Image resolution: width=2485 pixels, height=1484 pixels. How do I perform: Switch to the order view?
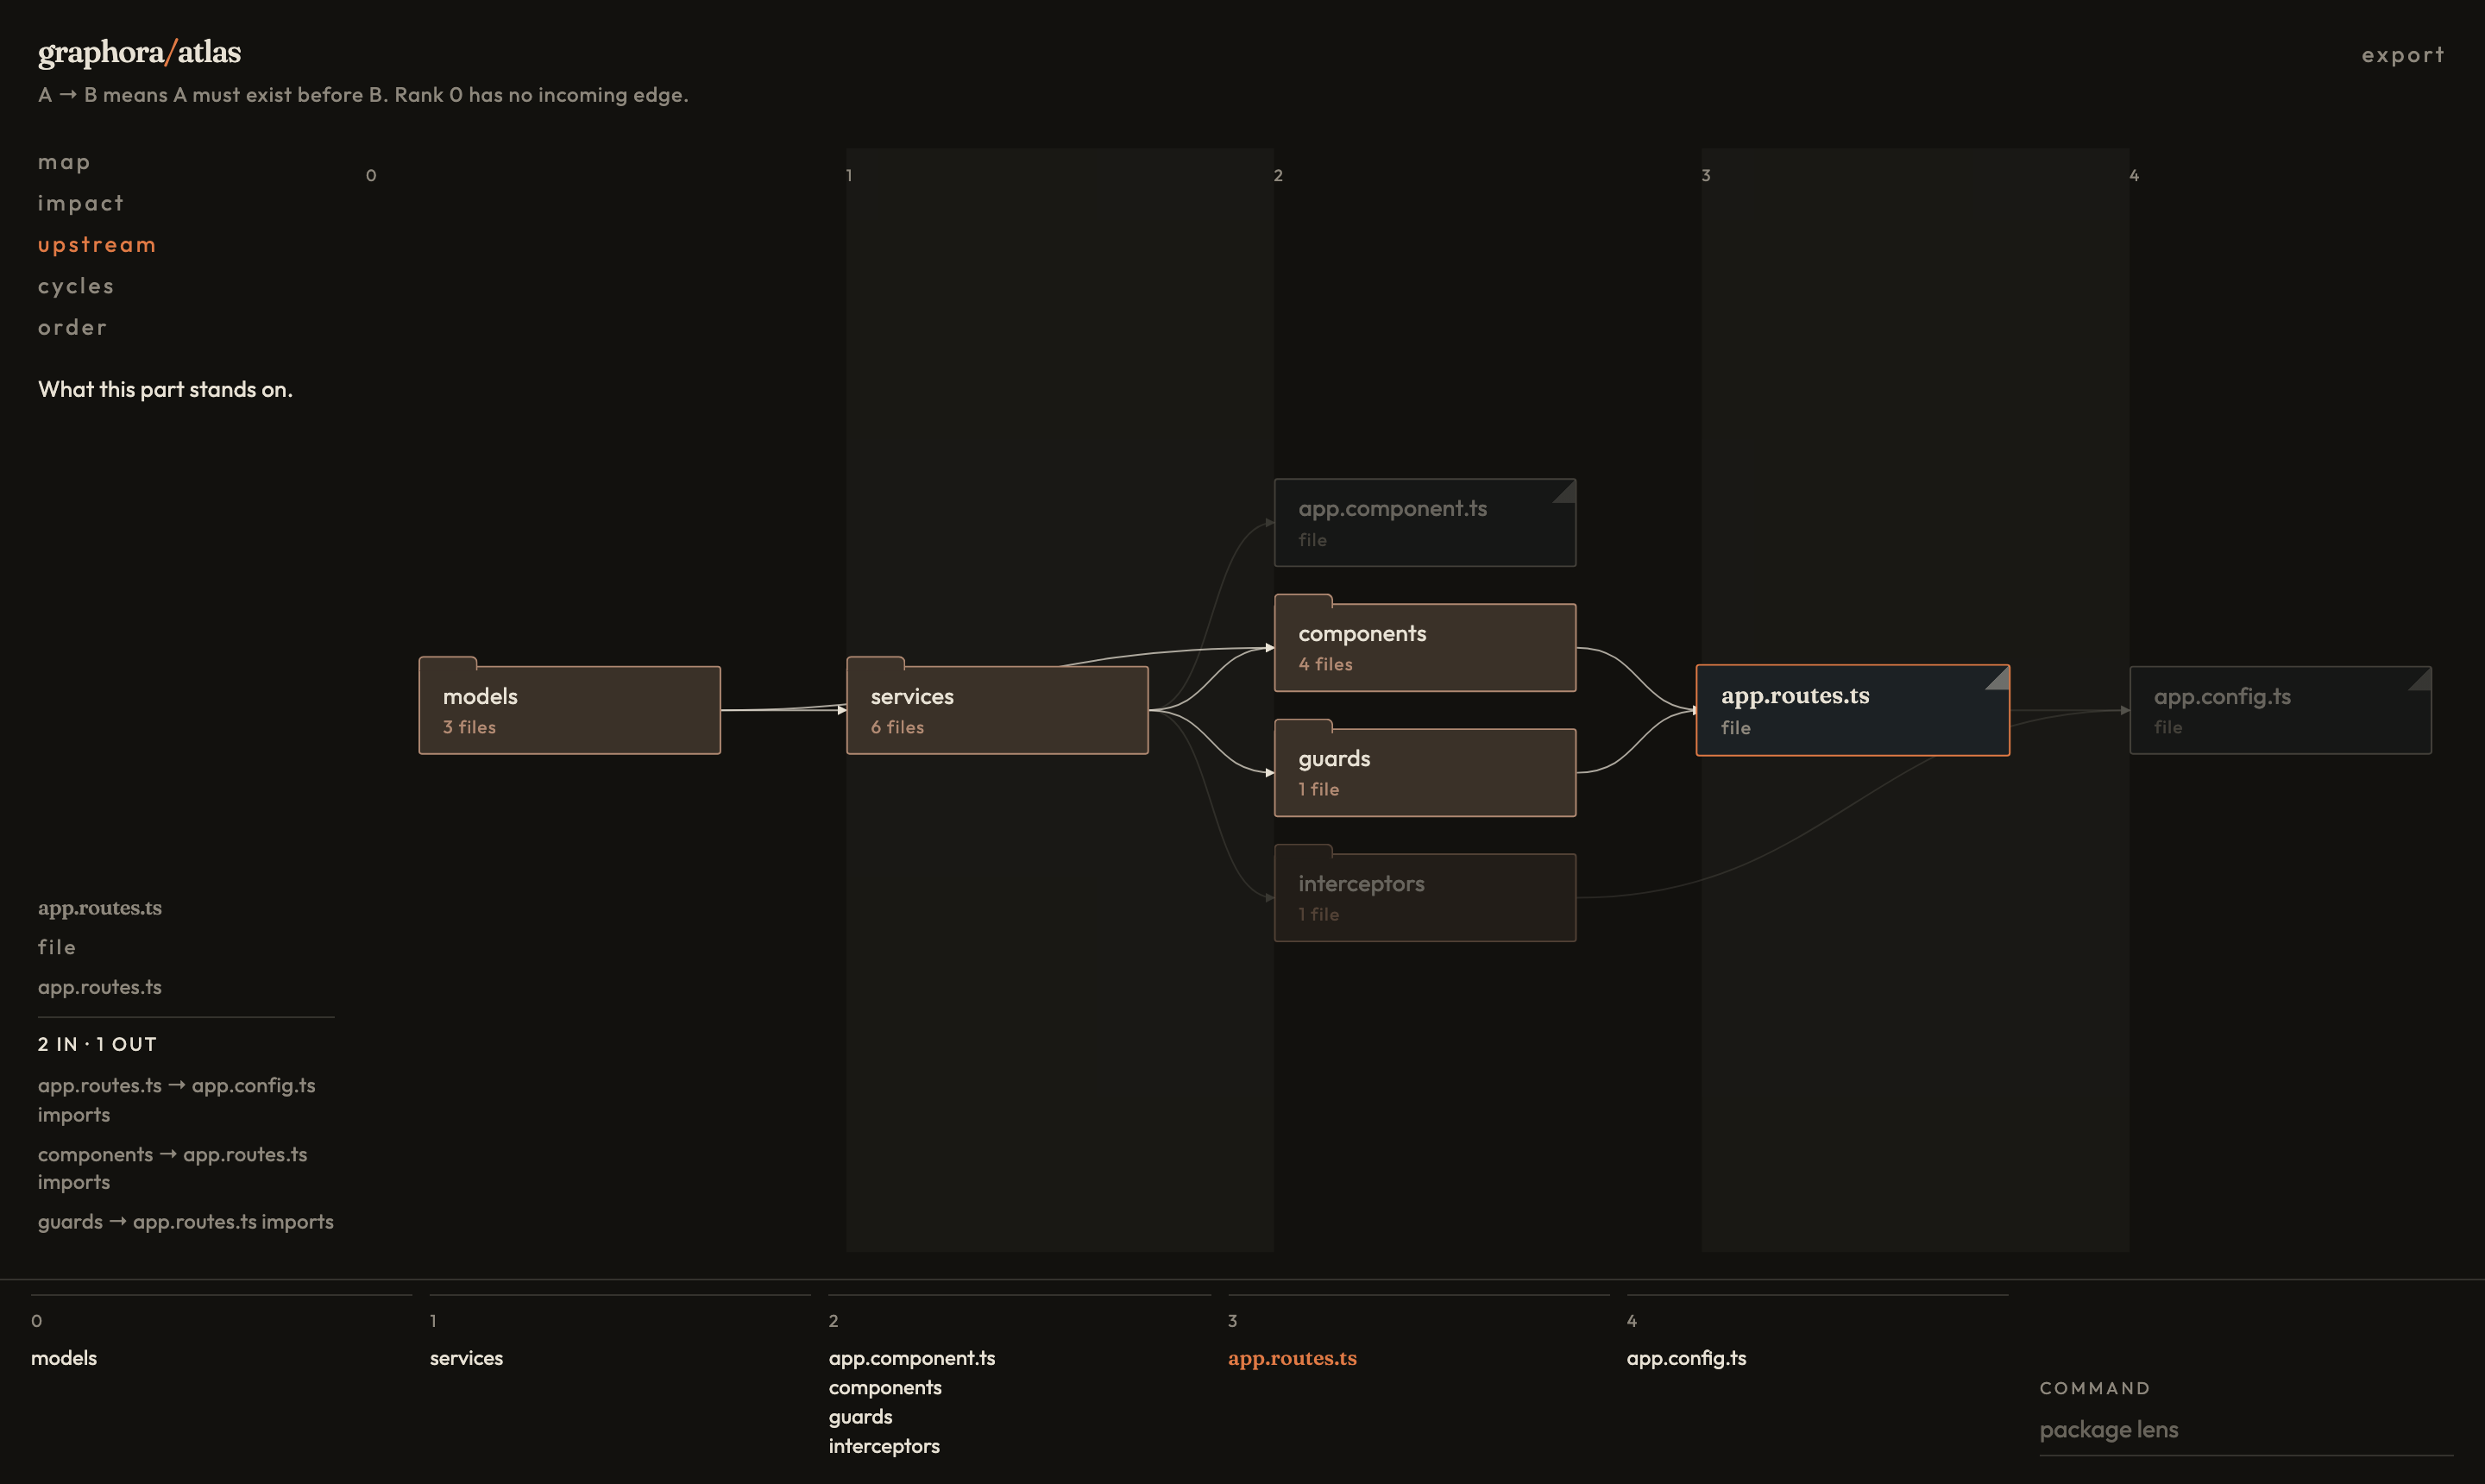click(x=72, y=327)
